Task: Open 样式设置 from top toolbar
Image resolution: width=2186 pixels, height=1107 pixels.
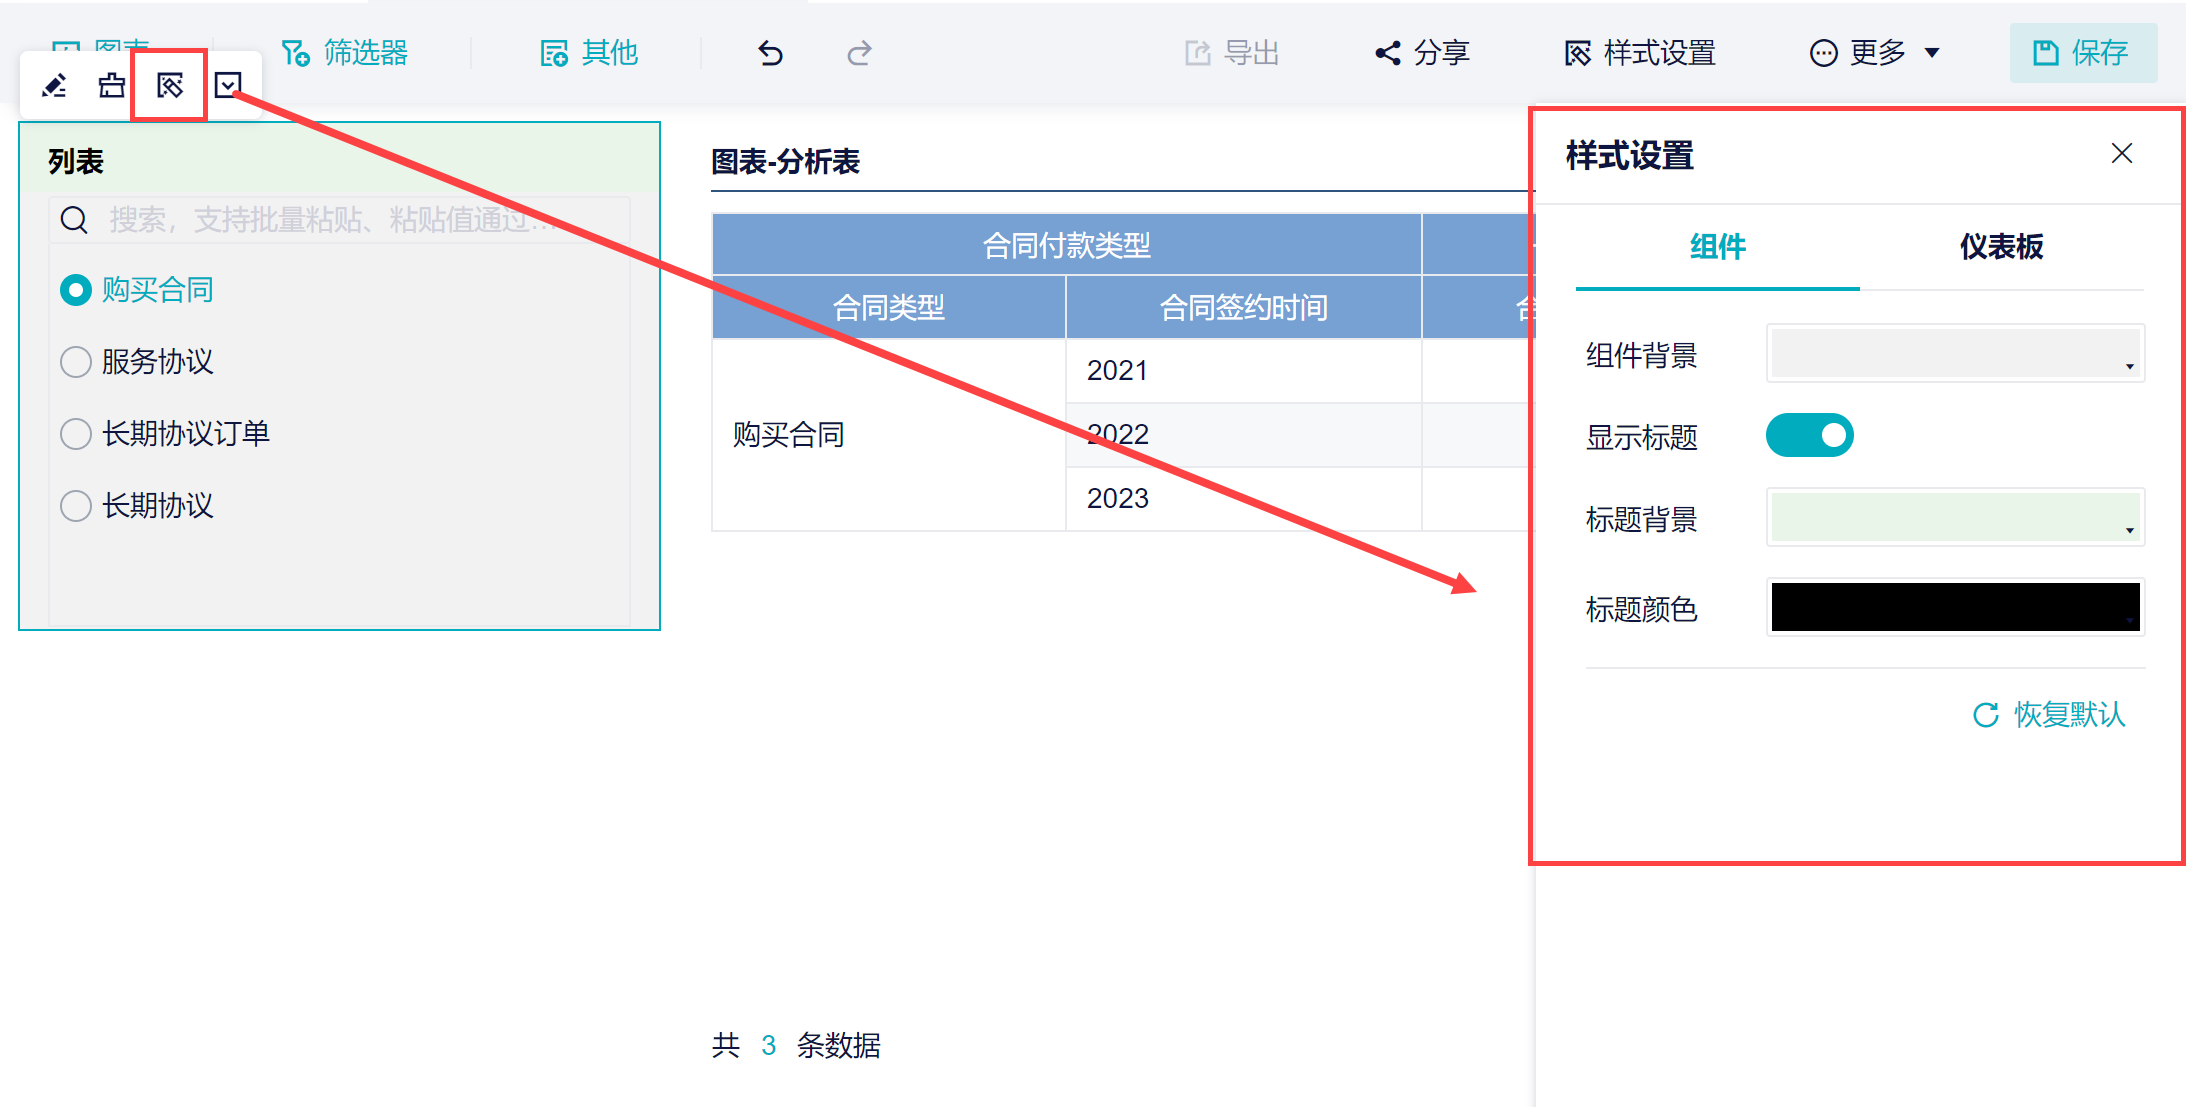Action: pos(1640,53)
